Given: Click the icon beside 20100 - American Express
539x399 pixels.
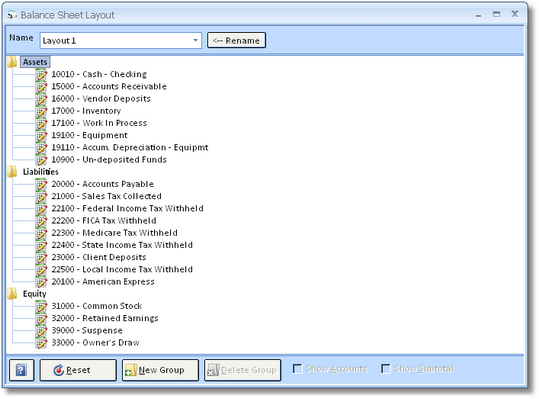Looking at the screenshot, I should pyautogui.click(x=41, y=282).
